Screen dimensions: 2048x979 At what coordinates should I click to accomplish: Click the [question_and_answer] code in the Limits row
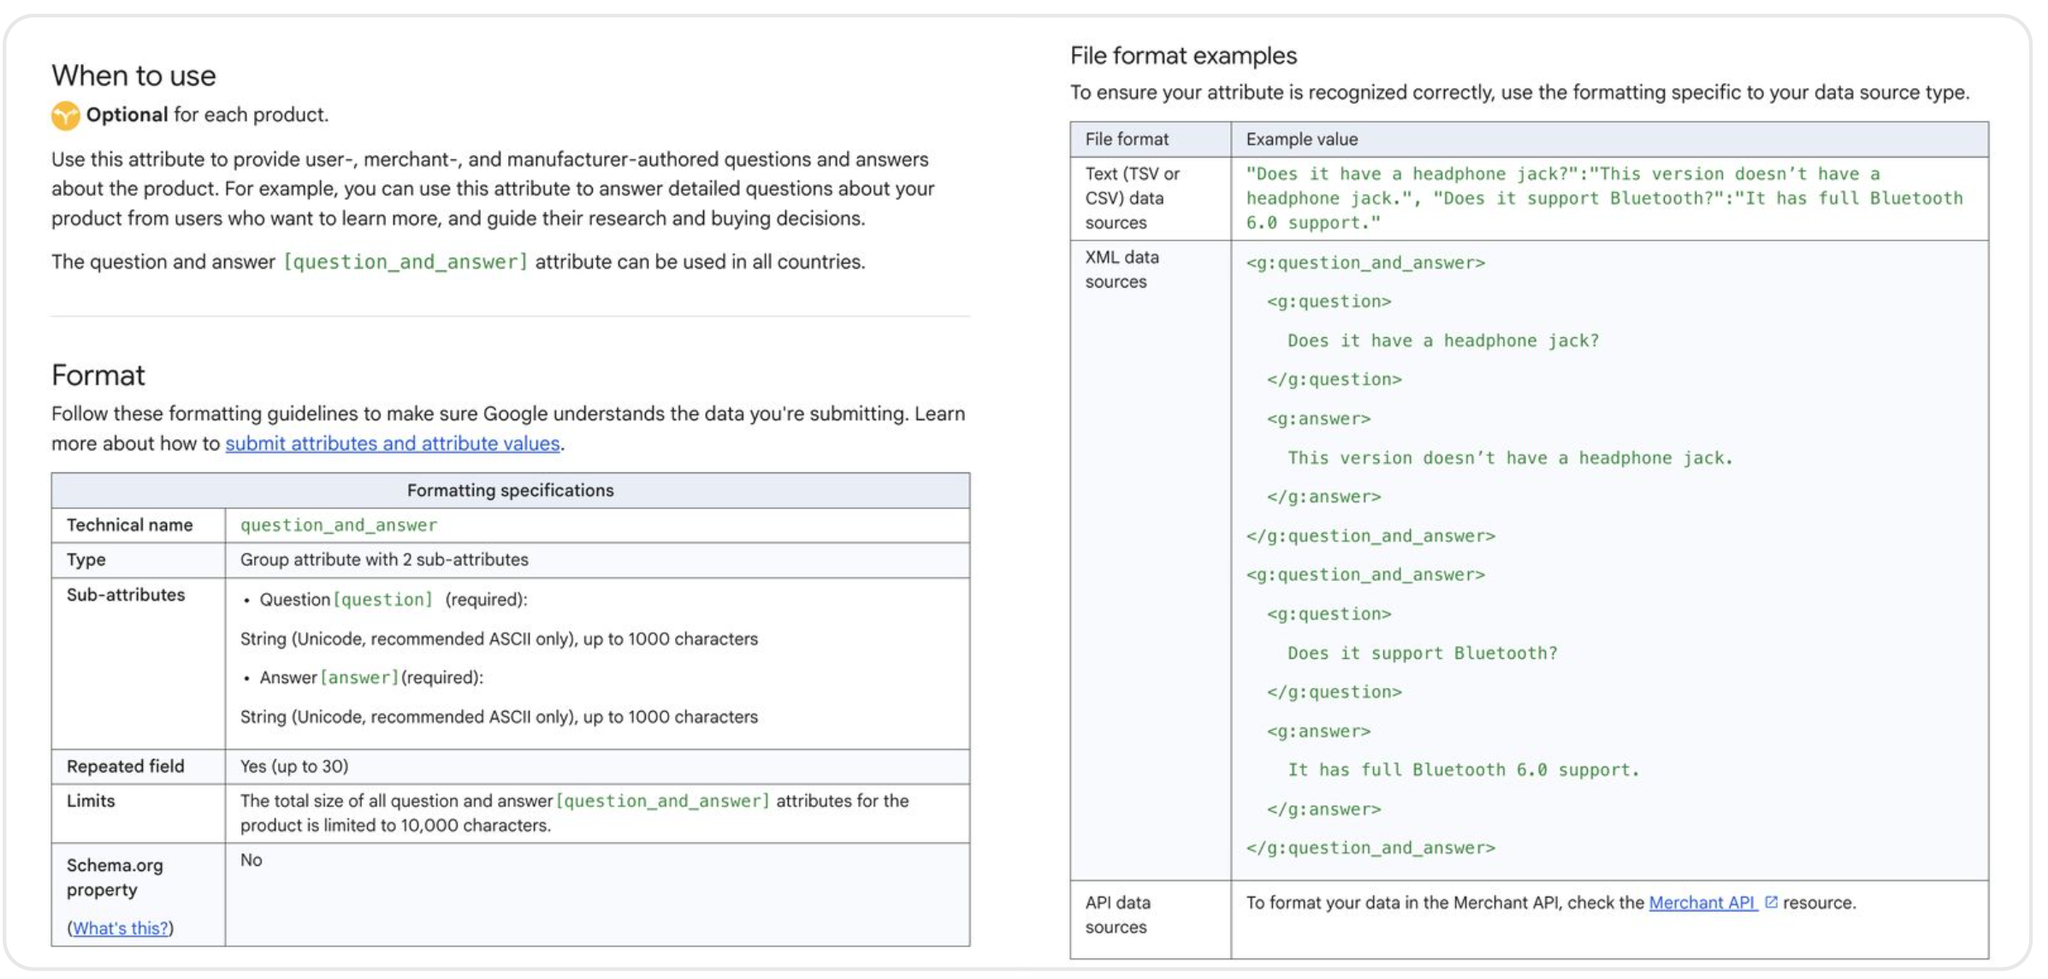(663, 801)
